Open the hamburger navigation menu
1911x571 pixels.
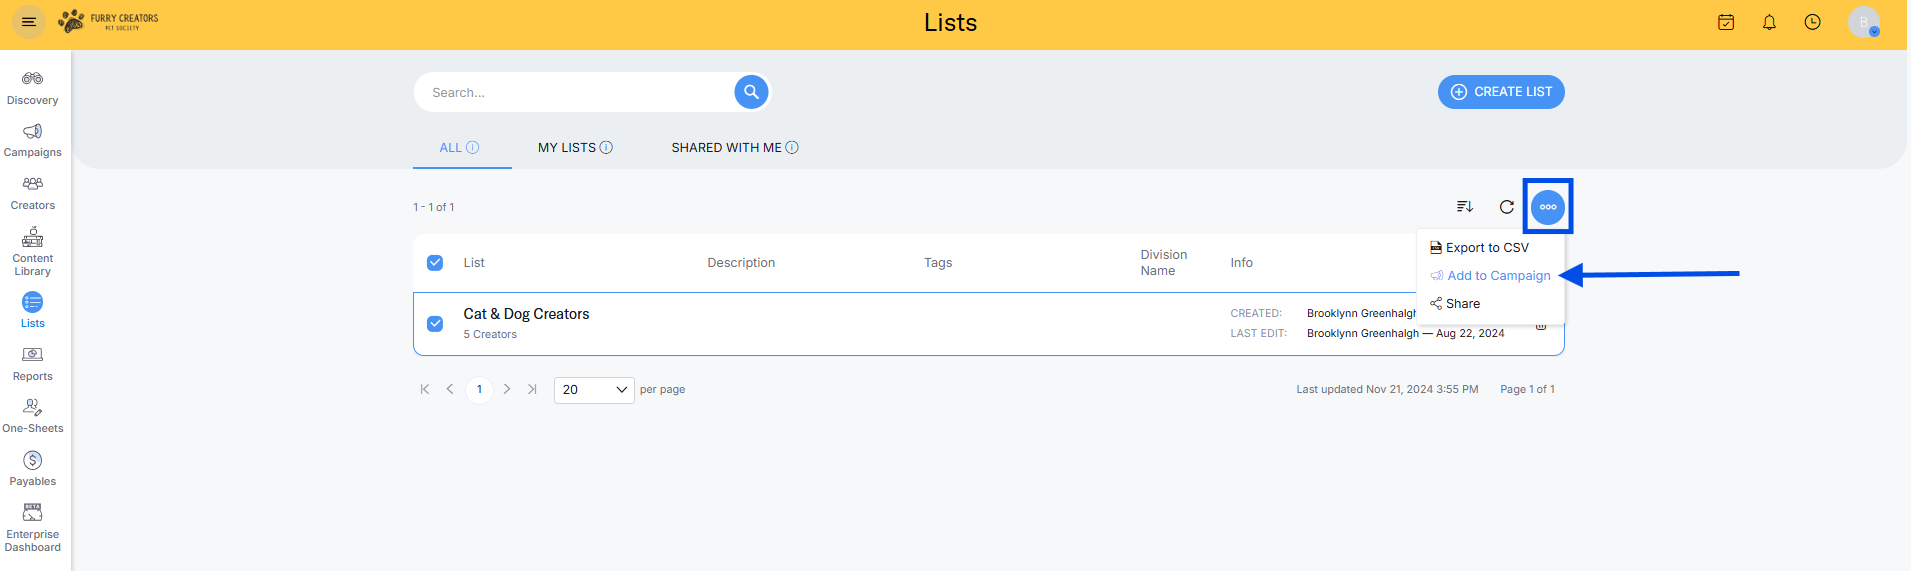(28, 22)
